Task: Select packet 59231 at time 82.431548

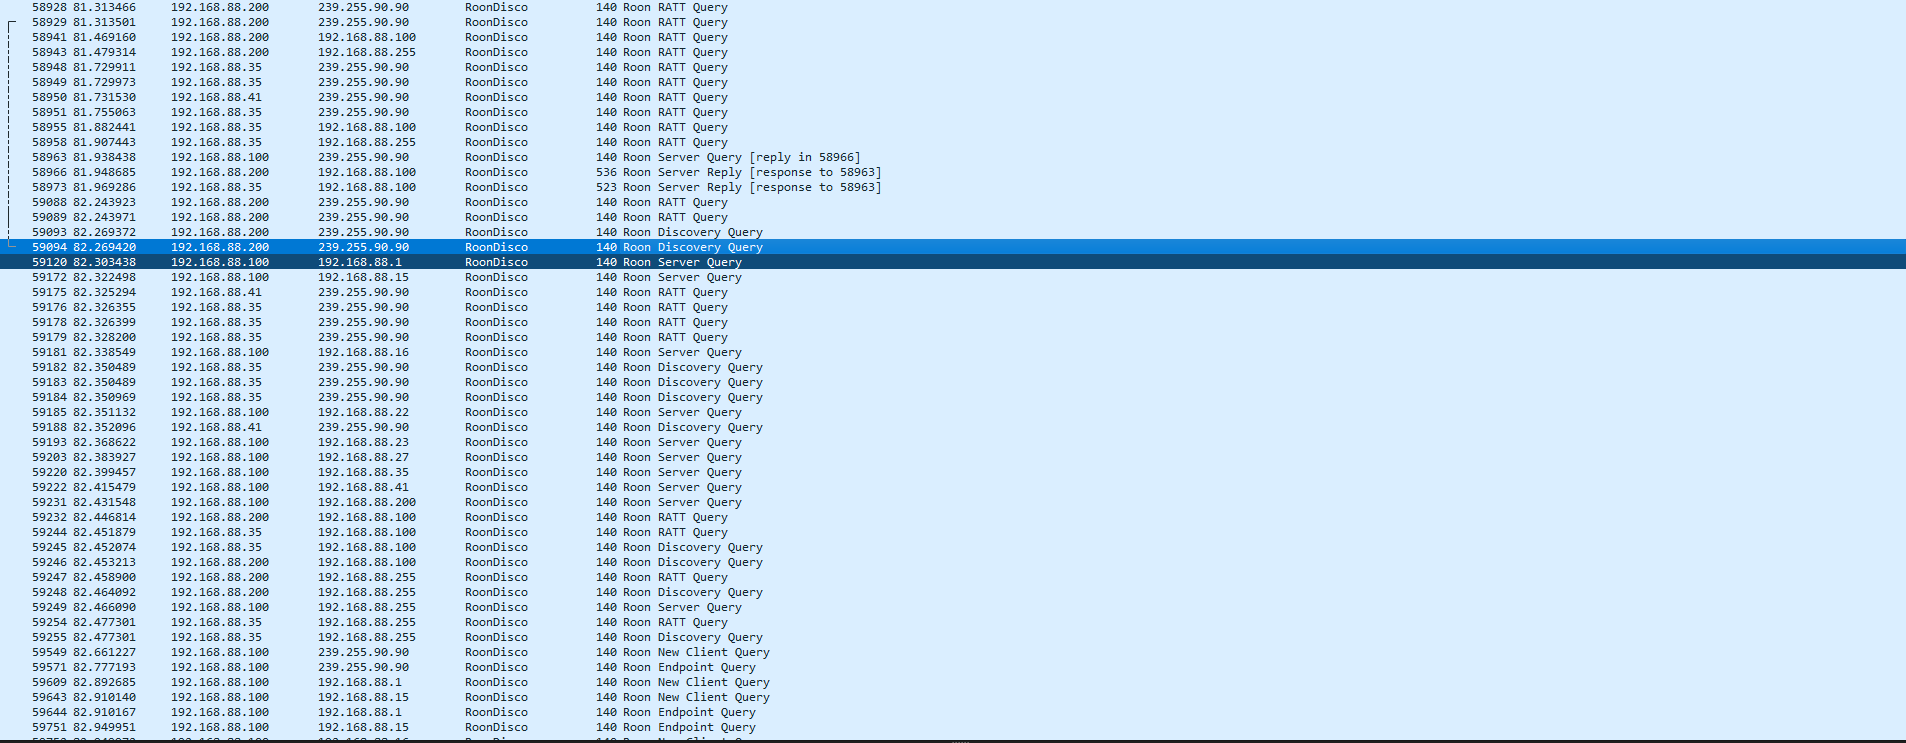Action: [953, 502]
